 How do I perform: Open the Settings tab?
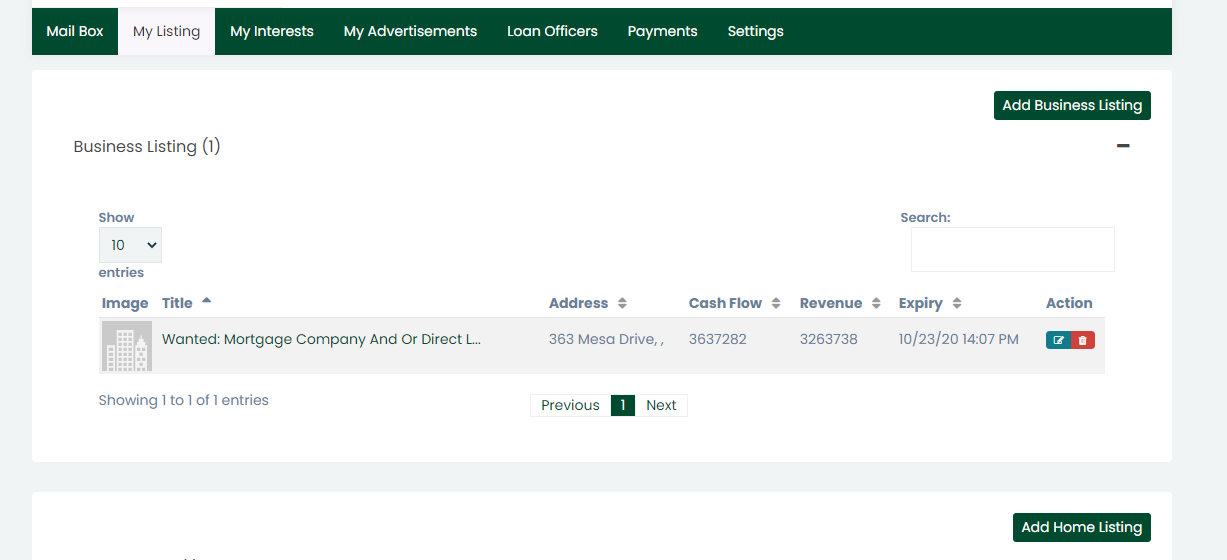click(755, 31)
